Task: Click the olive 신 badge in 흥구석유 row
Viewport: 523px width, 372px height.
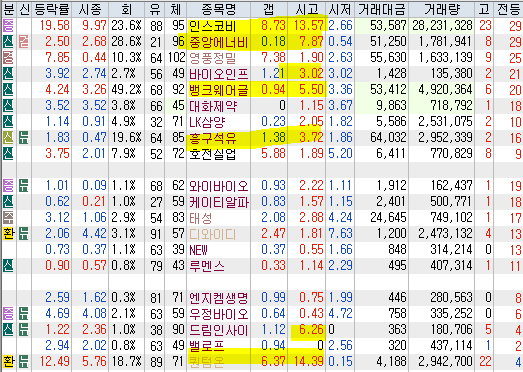Action: tap(8, 137)
